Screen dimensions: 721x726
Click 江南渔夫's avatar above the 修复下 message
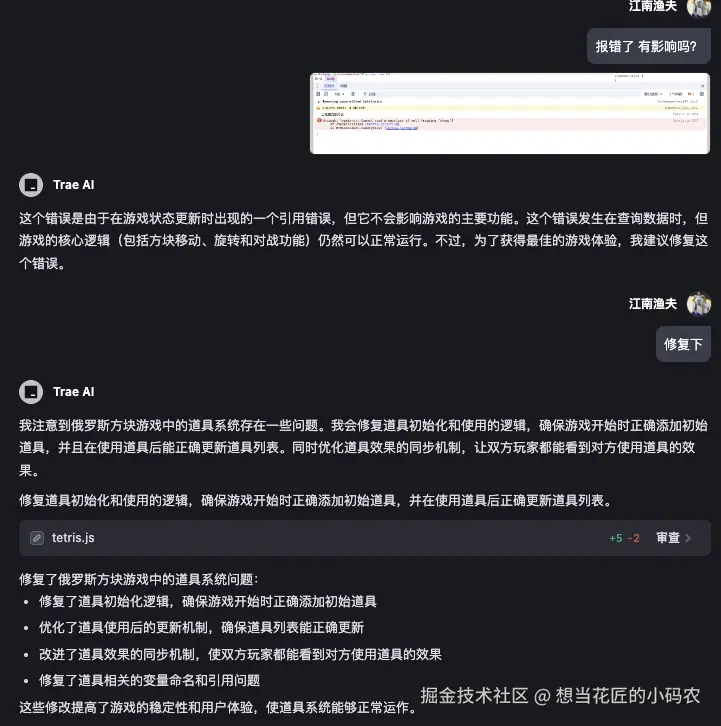[x=698, y=304]
